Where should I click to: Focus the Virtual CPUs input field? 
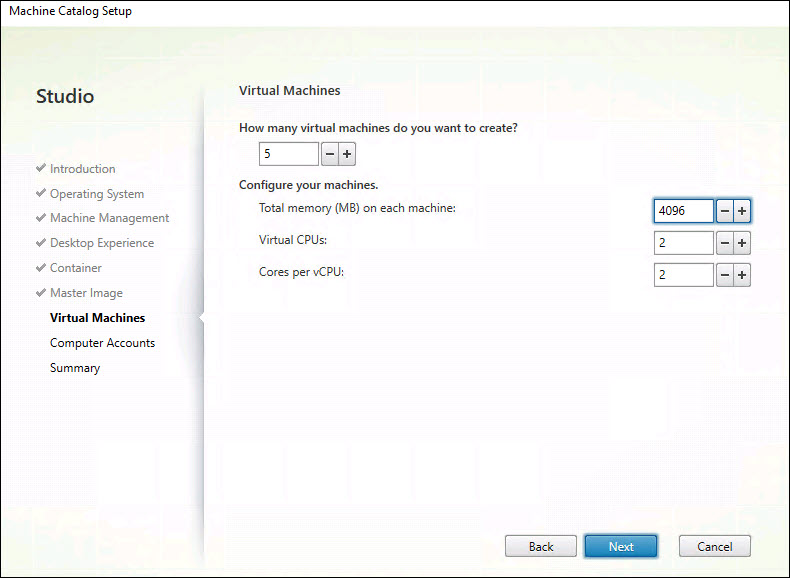click(x=683, y=243)
